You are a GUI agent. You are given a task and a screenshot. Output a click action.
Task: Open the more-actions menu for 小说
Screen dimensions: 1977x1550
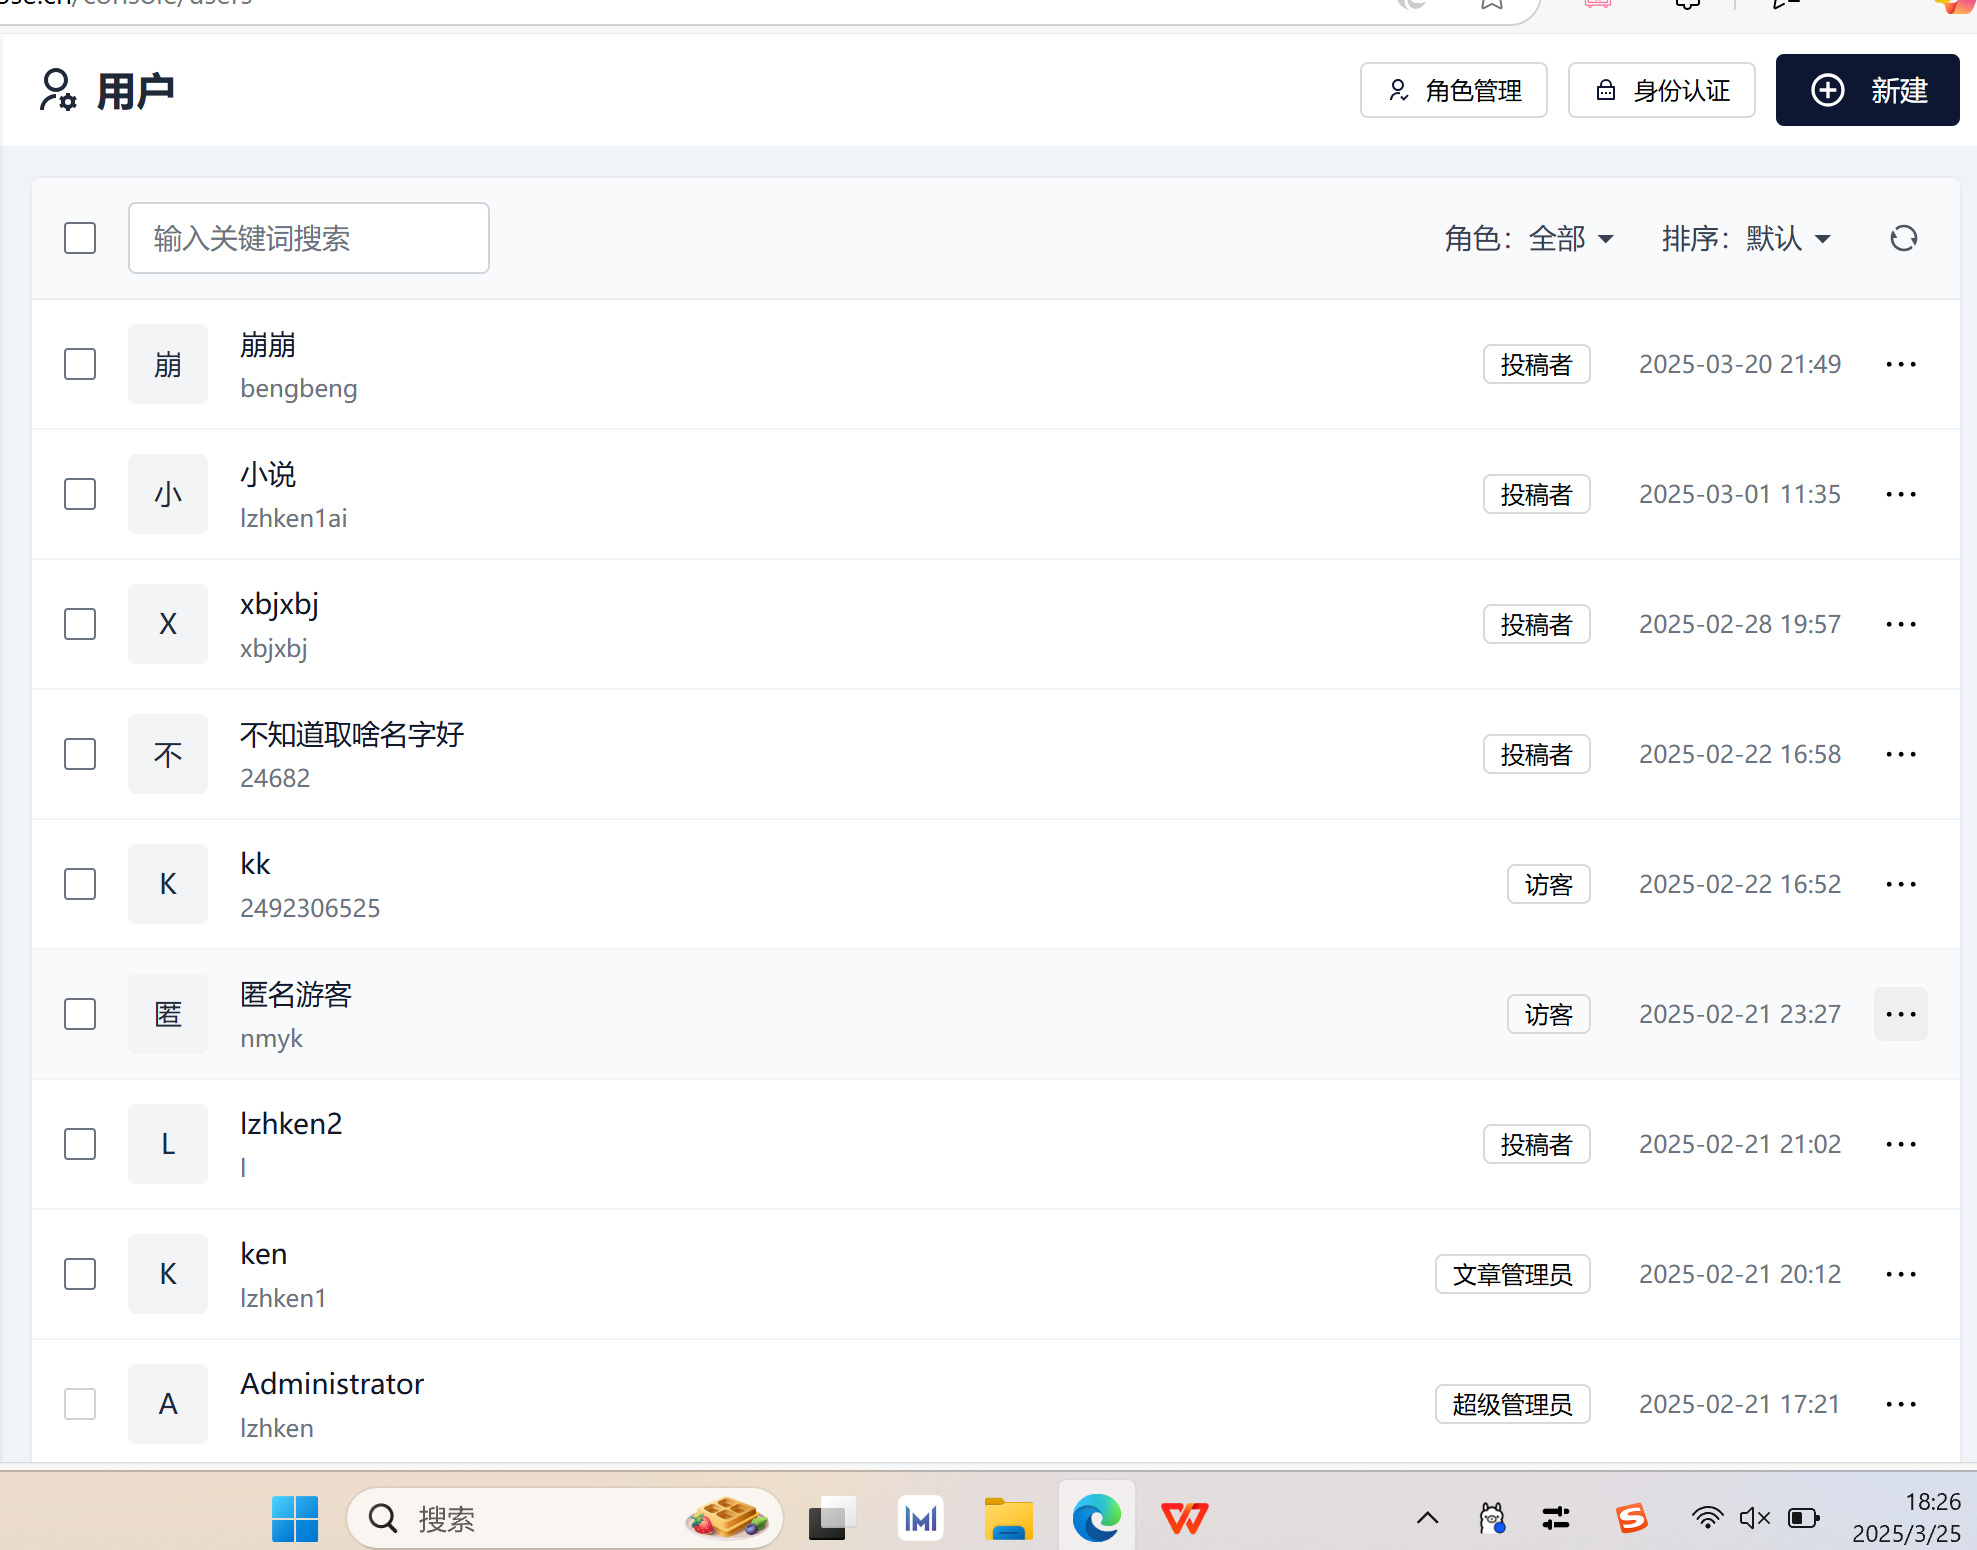pos(1900,494)
